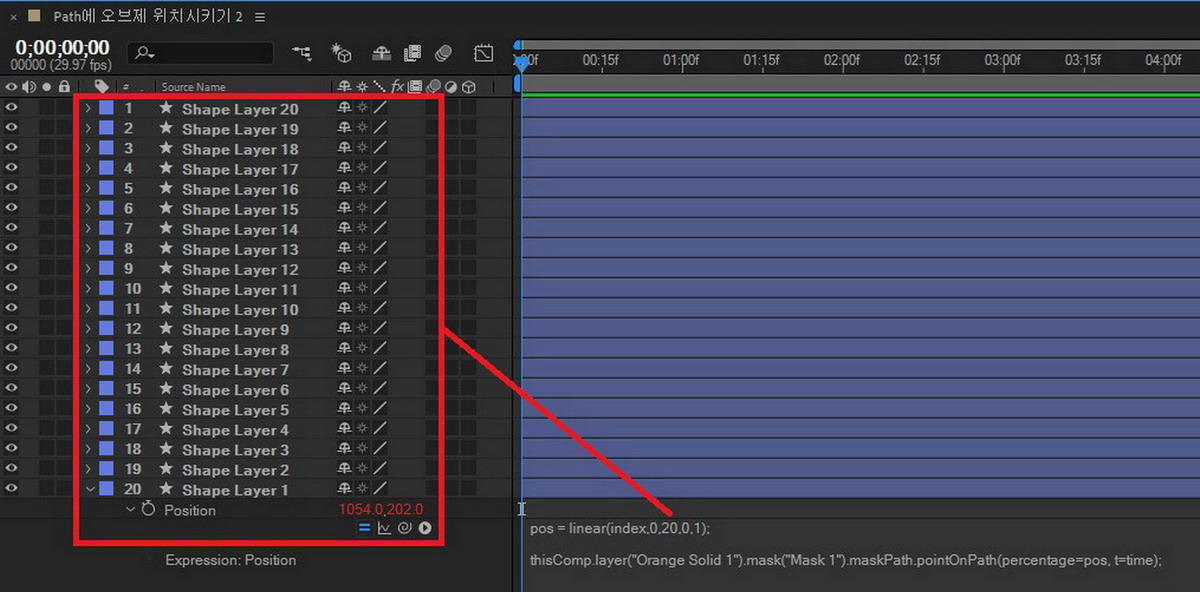1200x592 pixels.
Task: Click the Enable Expression equals icon
Action: point(365,528)
